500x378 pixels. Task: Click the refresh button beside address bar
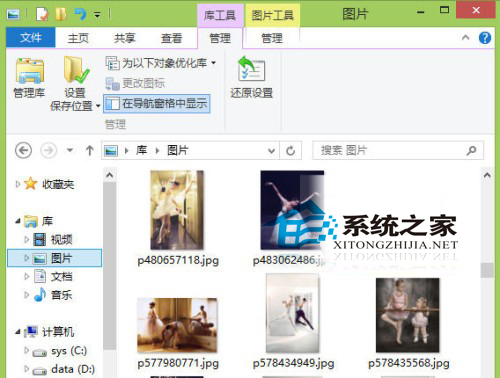291,151
